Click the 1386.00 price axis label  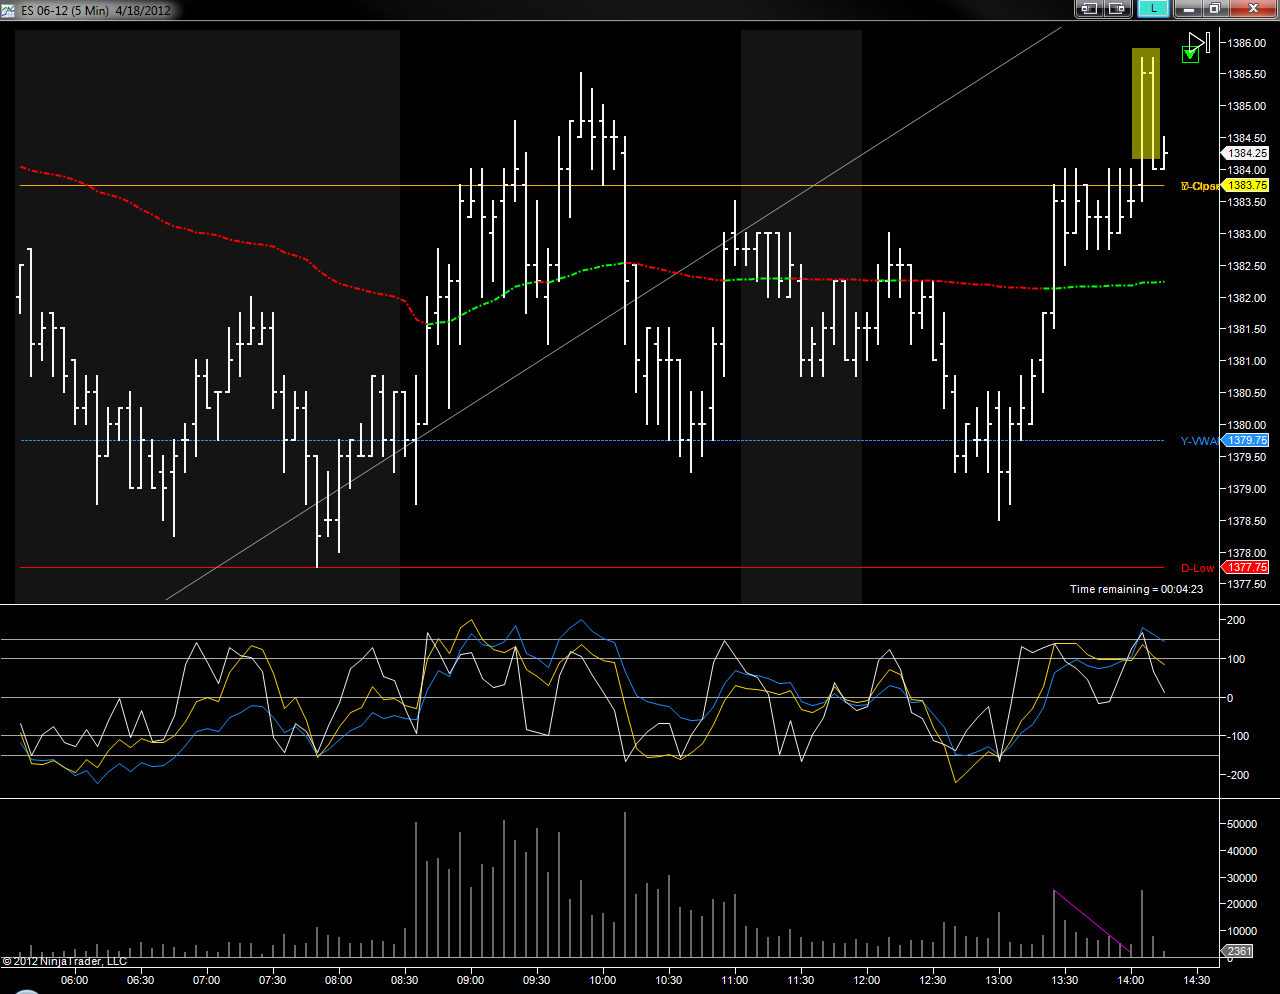click(x=1247, y=42)
